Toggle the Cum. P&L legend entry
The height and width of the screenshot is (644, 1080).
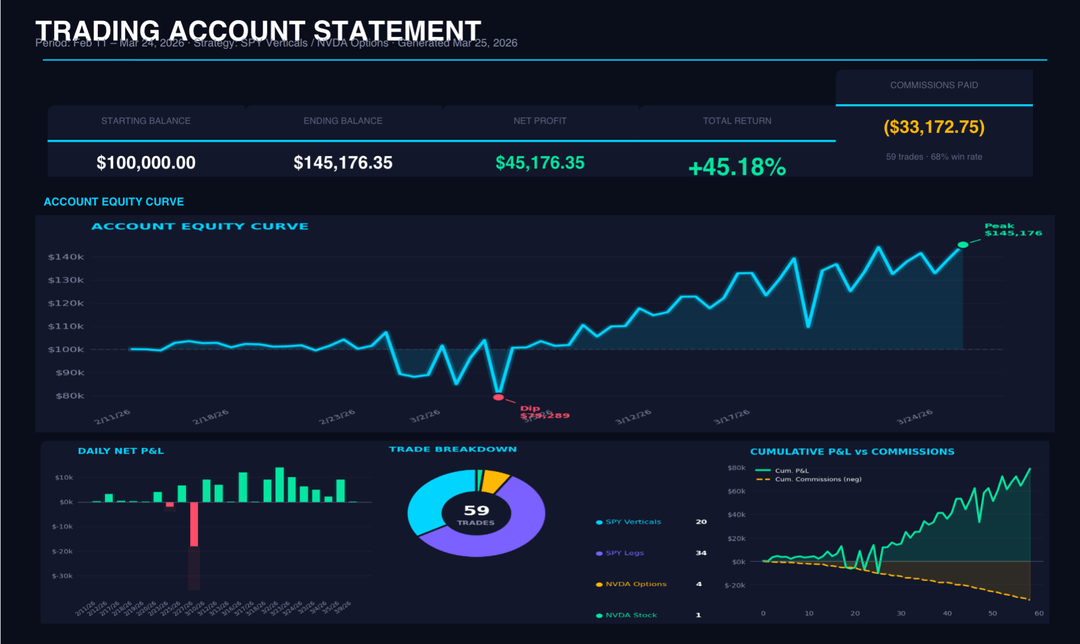click(x=790, y=470)
